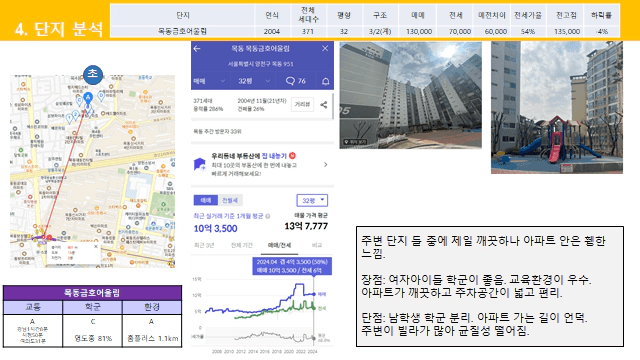Select map marker A on the map
The image size is (640, 360).
click(x=88, y=98)
